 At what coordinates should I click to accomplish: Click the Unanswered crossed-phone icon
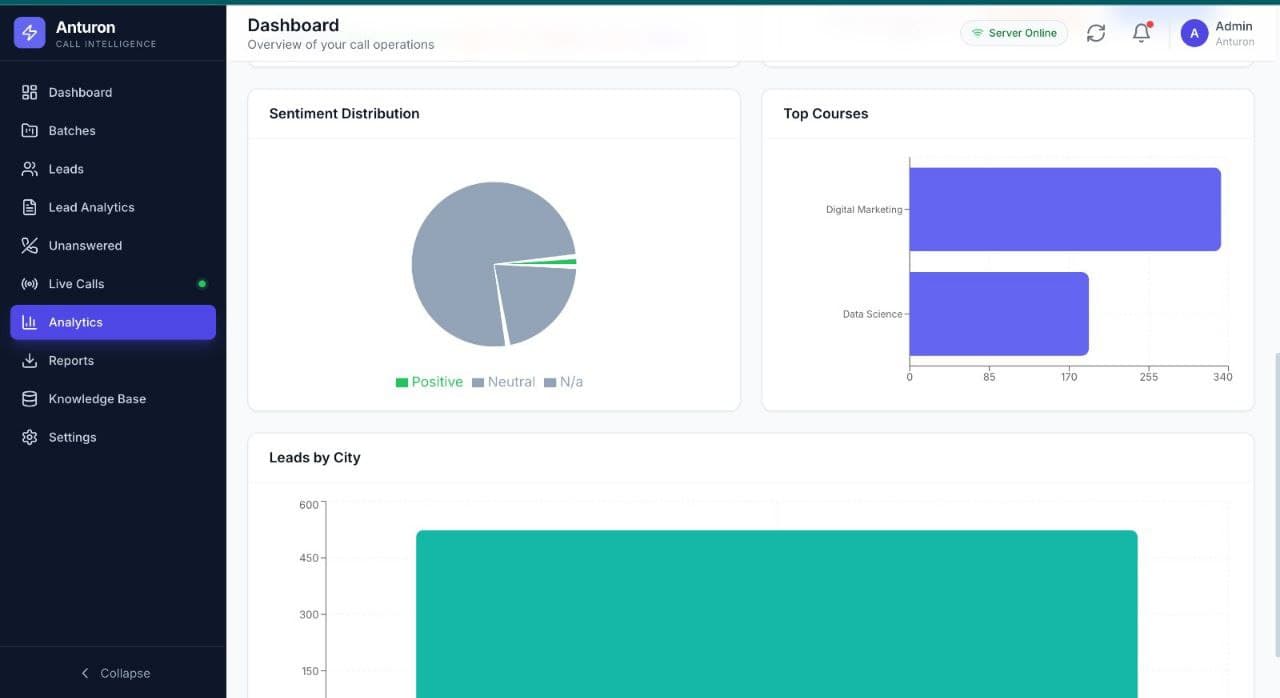(x=30, y=246)
